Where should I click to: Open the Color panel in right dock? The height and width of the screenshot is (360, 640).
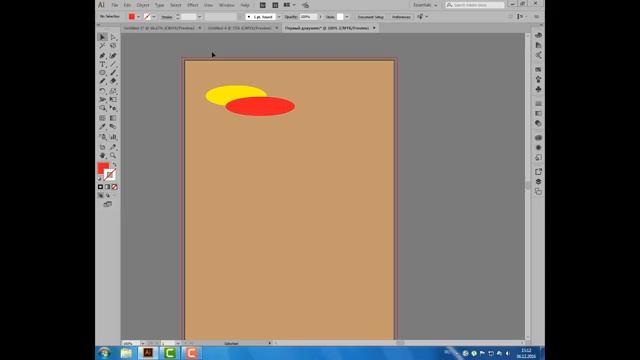[538, 35]
